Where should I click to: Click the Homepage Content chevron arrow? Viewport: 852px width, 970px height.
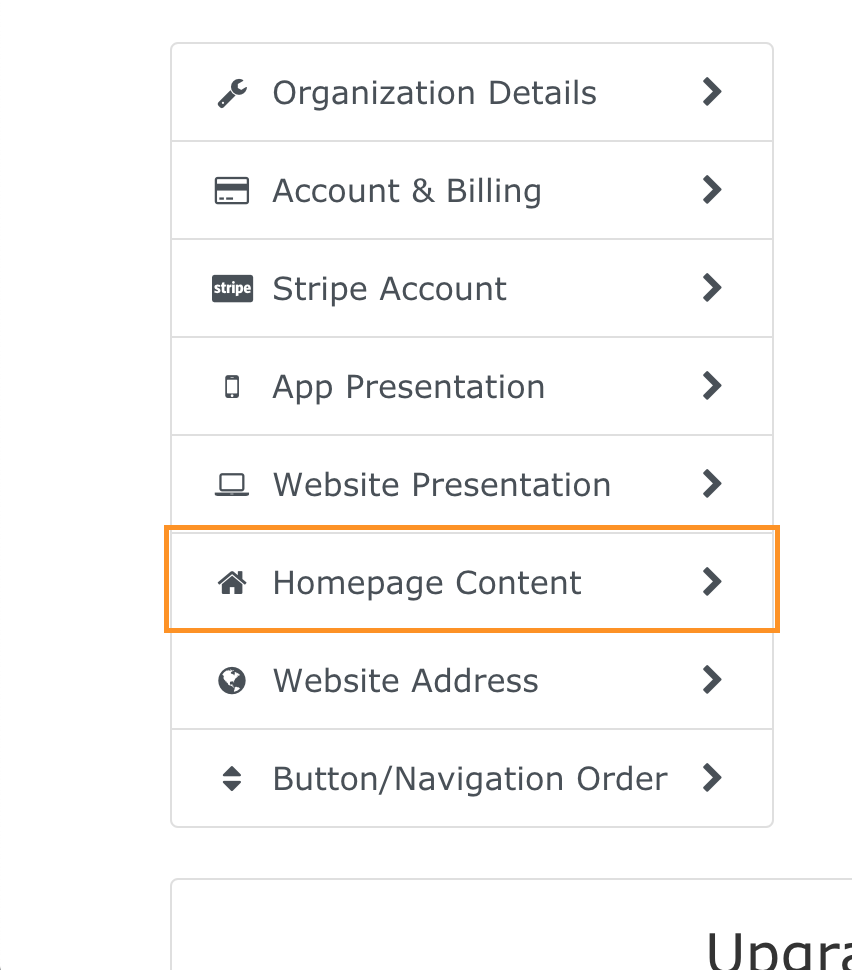[x=711, y=582]
